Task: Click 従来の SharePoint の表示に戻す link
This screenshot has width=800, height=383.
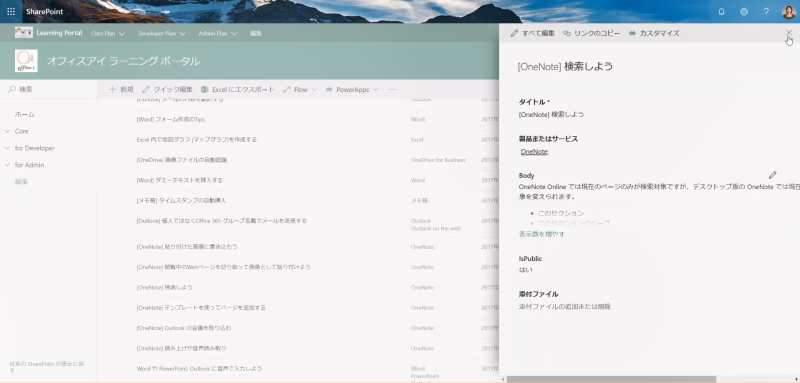Action: [47, 367]
